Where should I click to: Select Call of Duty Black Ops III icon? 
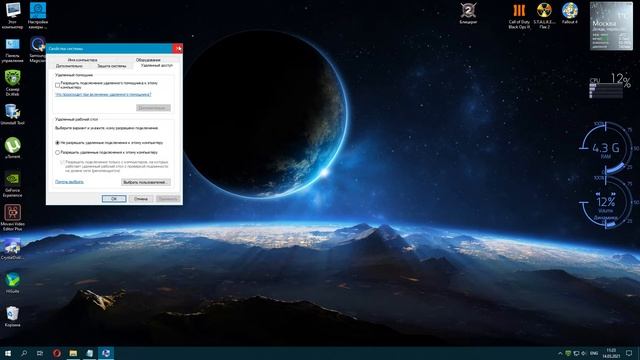[519, 16]
